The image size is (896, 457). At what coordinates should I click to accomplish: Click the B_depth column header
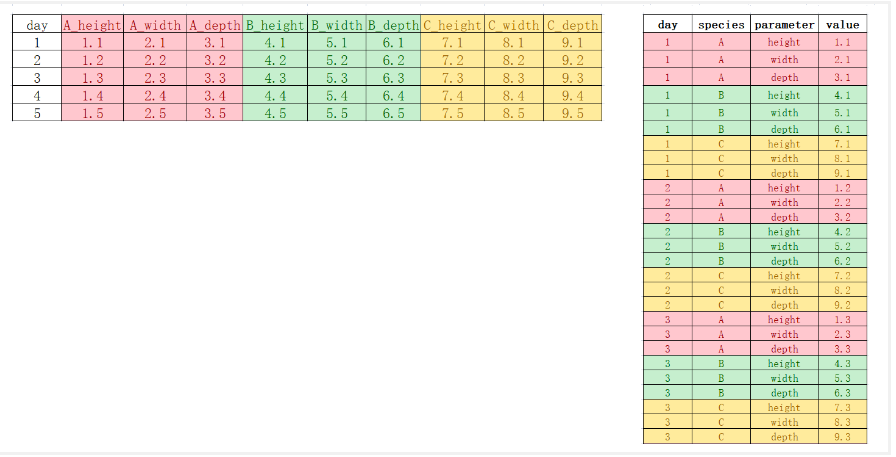coord(393,25)
